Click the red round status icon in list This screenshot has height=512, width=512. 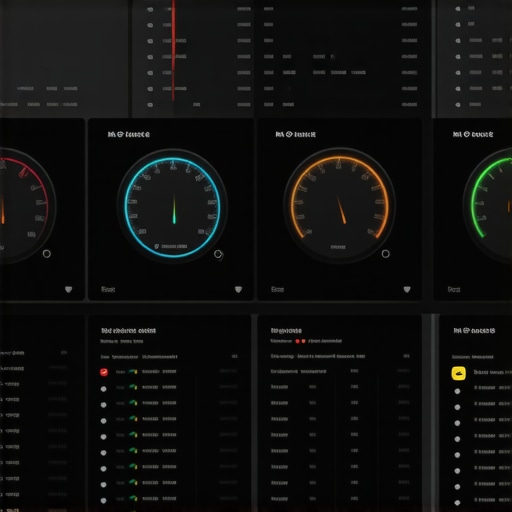[104, 372]
